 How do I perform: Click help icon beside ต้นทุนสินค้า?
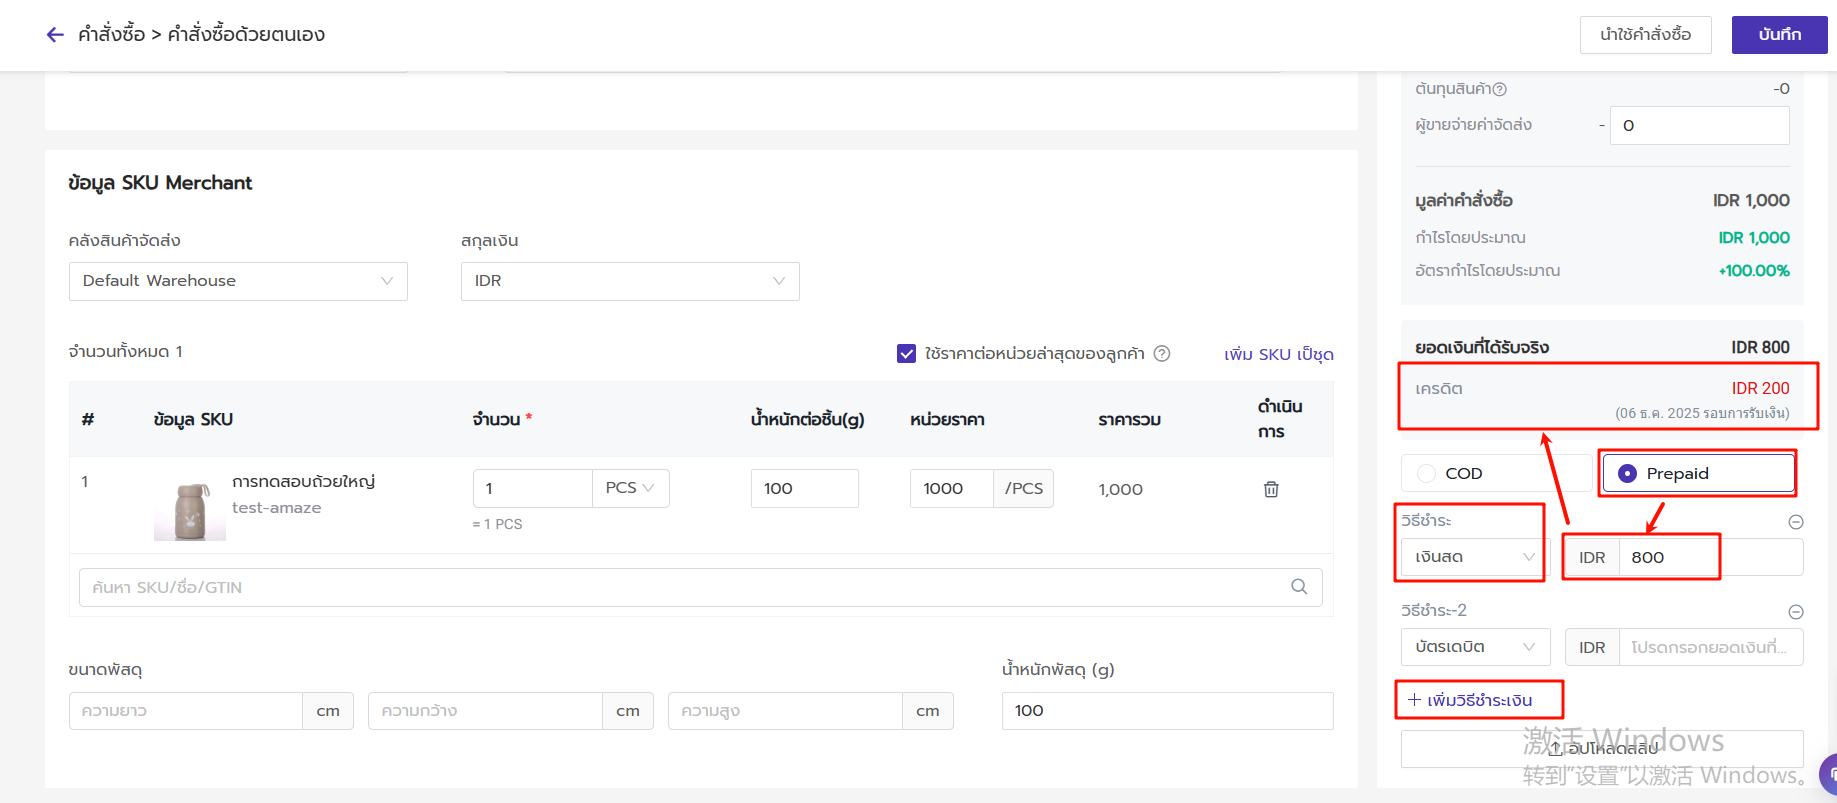click(1499, 89)
